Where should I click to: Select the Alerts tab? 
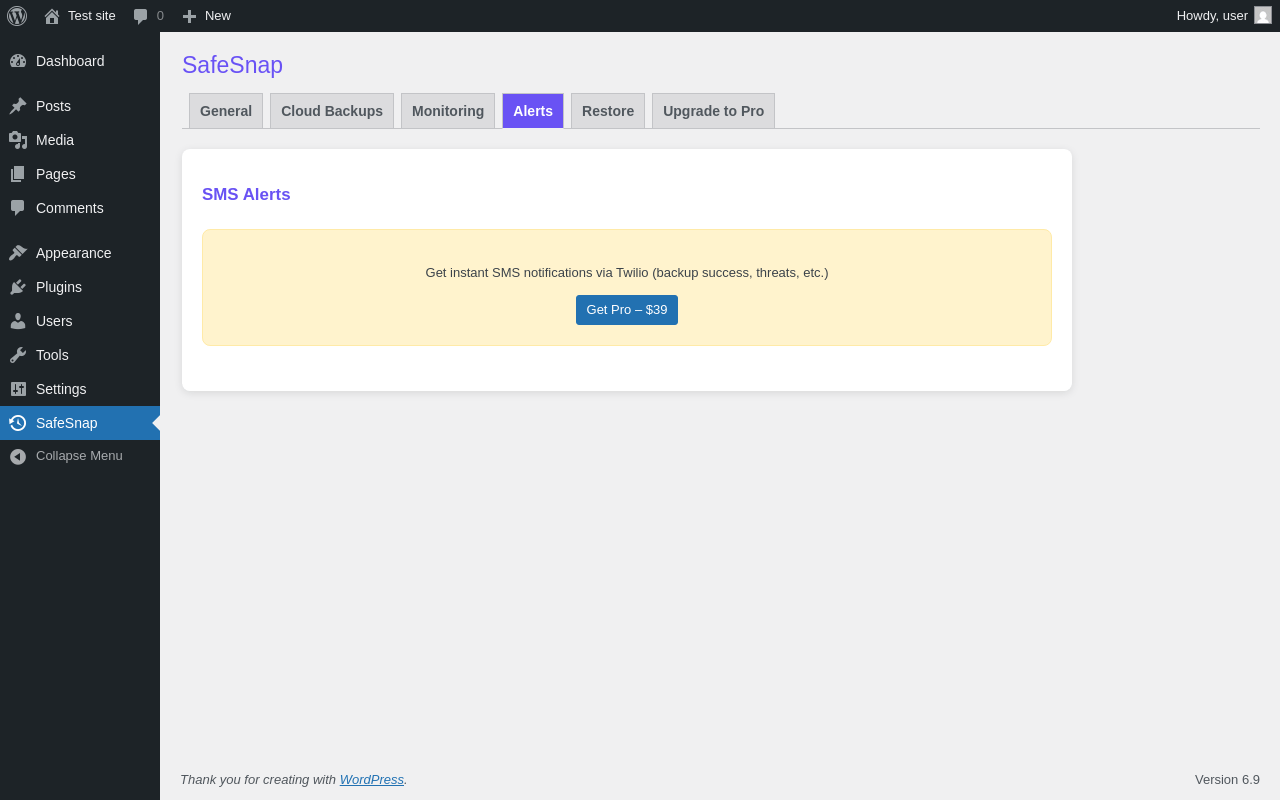pos(533,111)
